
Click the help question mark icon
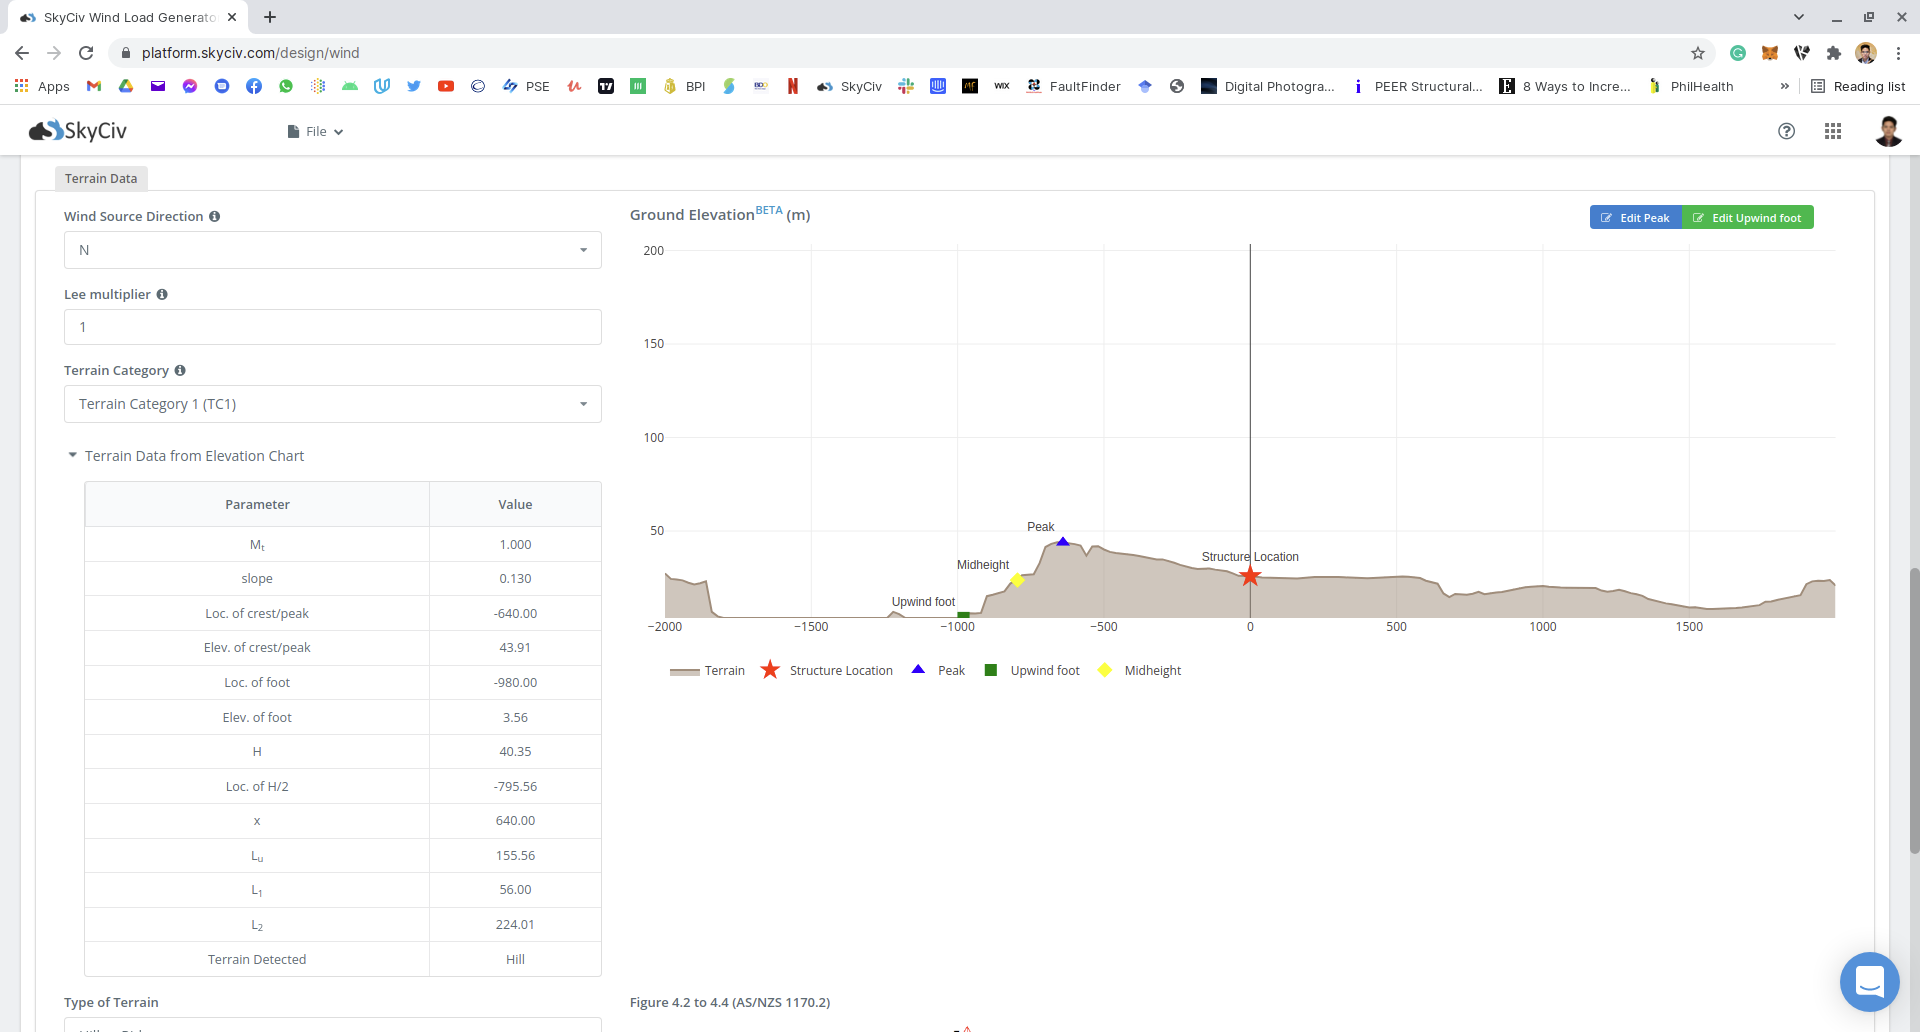(1786, 131)
